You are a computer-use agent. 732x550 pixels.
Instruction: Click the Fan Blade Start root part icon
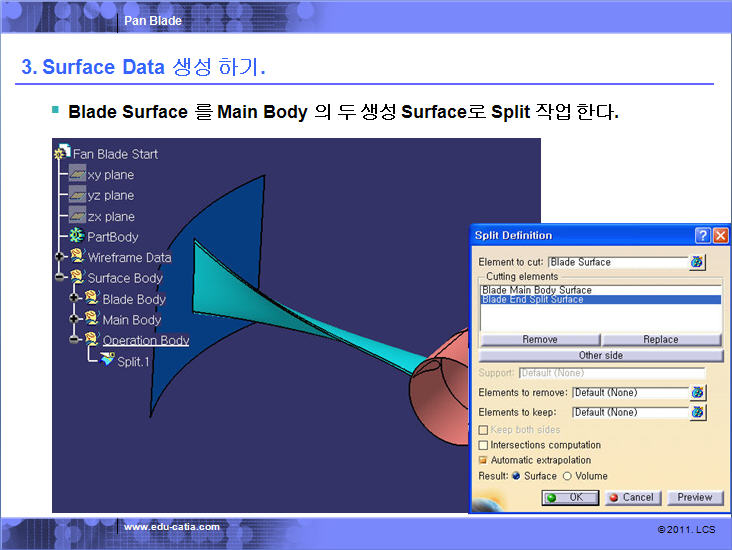point(62,154)
